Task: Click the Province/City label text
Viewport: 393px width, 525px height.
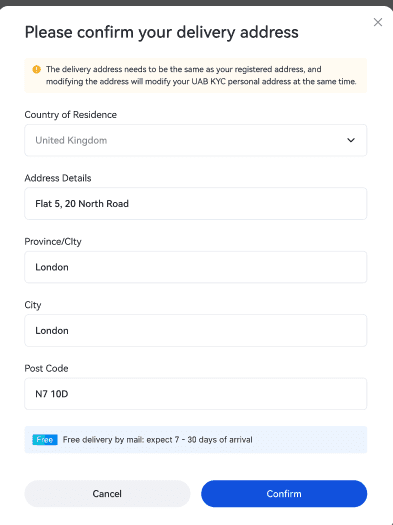Action: pyautogui.click(x=53, y=241)
